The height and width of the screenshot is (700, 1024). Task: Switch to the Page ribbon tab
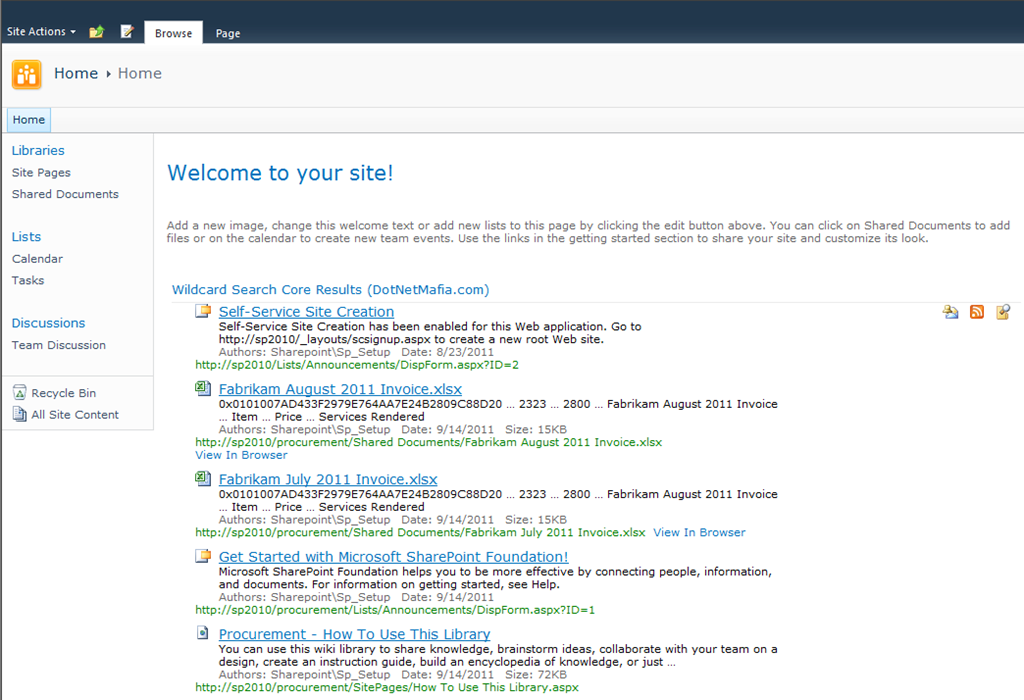228,33
